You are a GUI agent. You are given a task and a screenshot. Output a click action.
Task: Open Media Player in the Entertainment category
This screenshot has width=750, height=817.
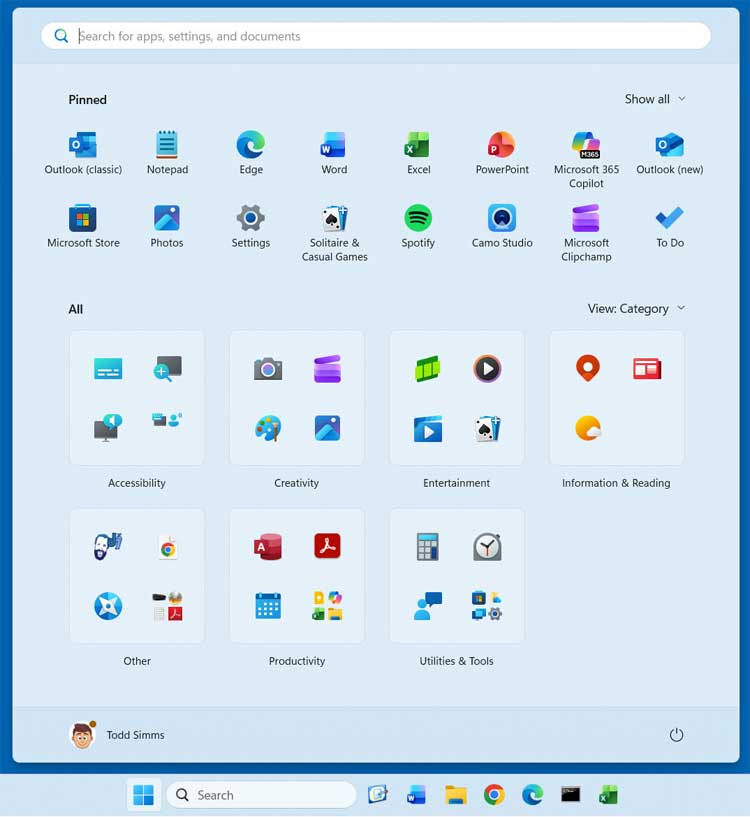coord(487,369)
